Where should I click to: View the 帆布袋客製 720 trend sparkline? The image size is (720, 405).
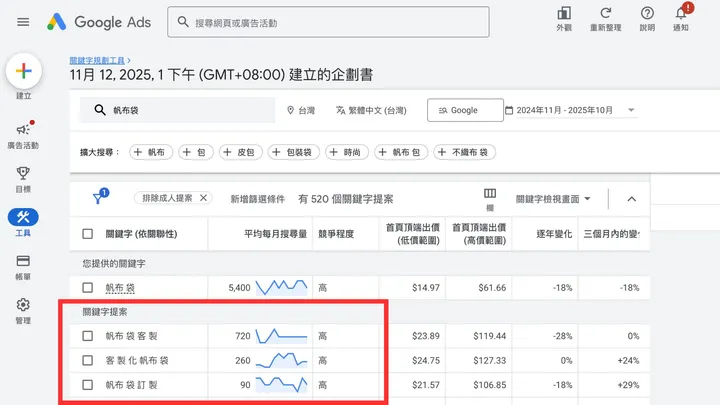(281, 336)
